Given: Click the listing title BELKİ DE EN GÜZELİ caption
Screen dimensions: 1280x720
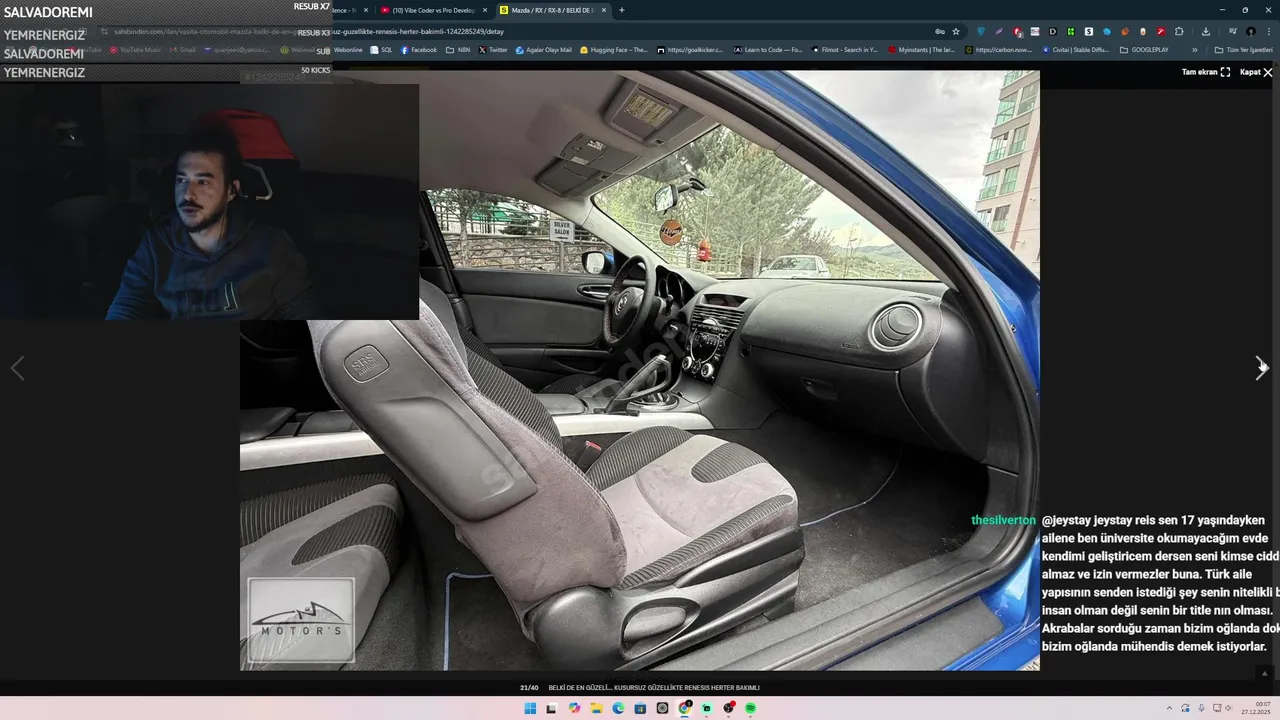Looking at the screenshot, I should click(654, 688).
